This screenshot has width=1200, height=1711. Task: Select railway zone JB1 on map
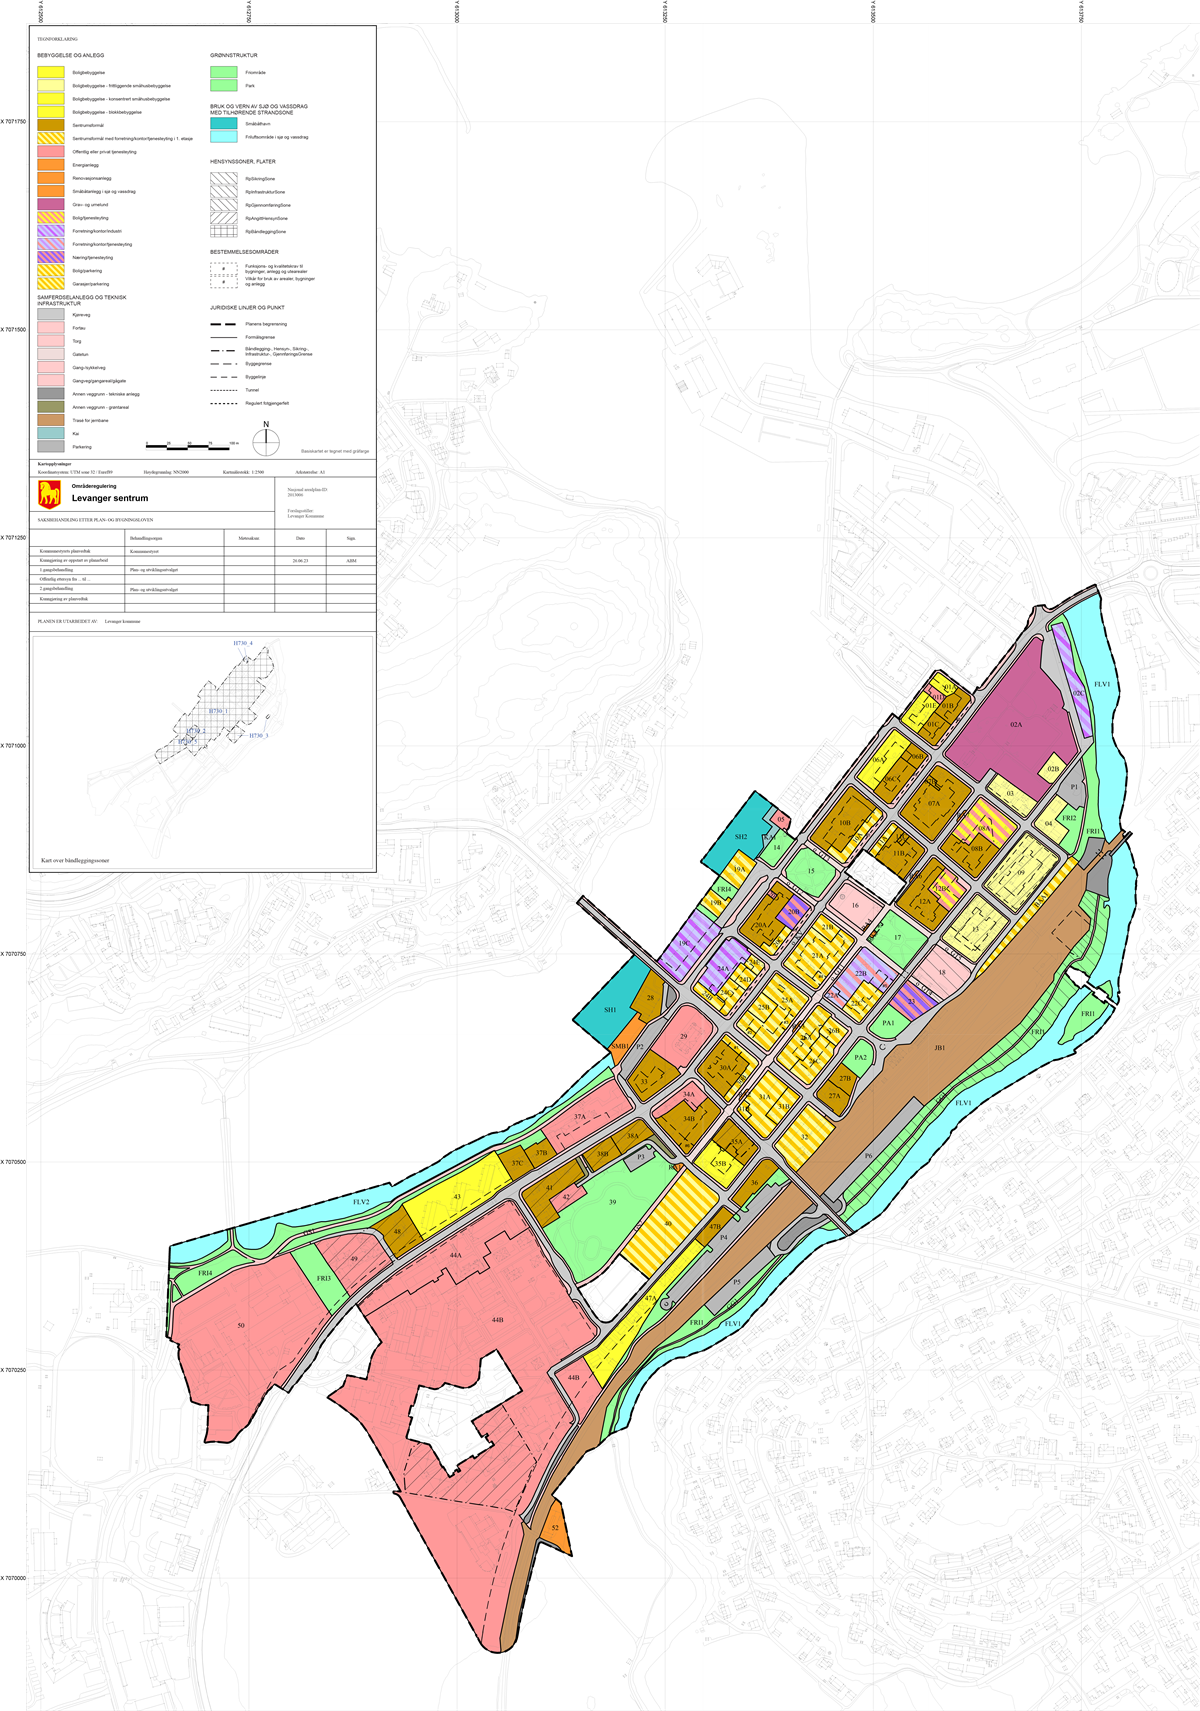coord(938,1048)
